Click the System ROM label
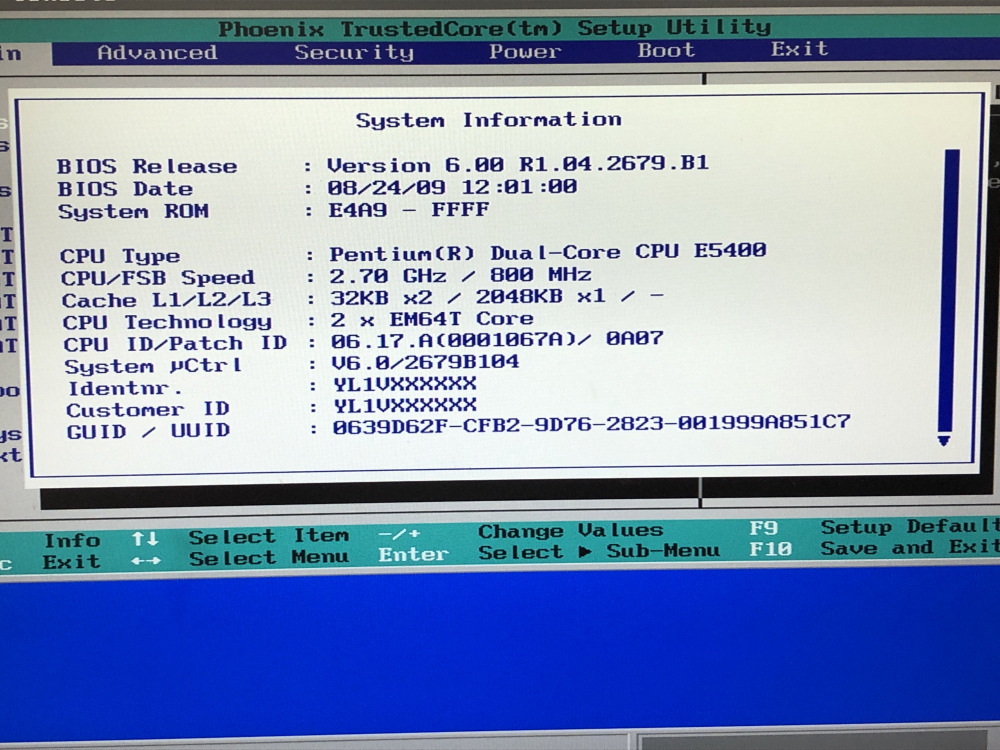 click(133, 211)
